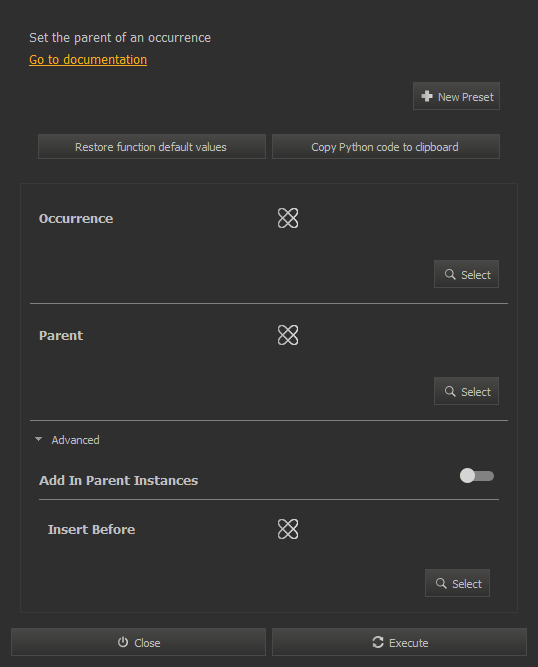Click magnifier icon in Insert Before Select button
This screenshot has height=667, width=538.
441,583
